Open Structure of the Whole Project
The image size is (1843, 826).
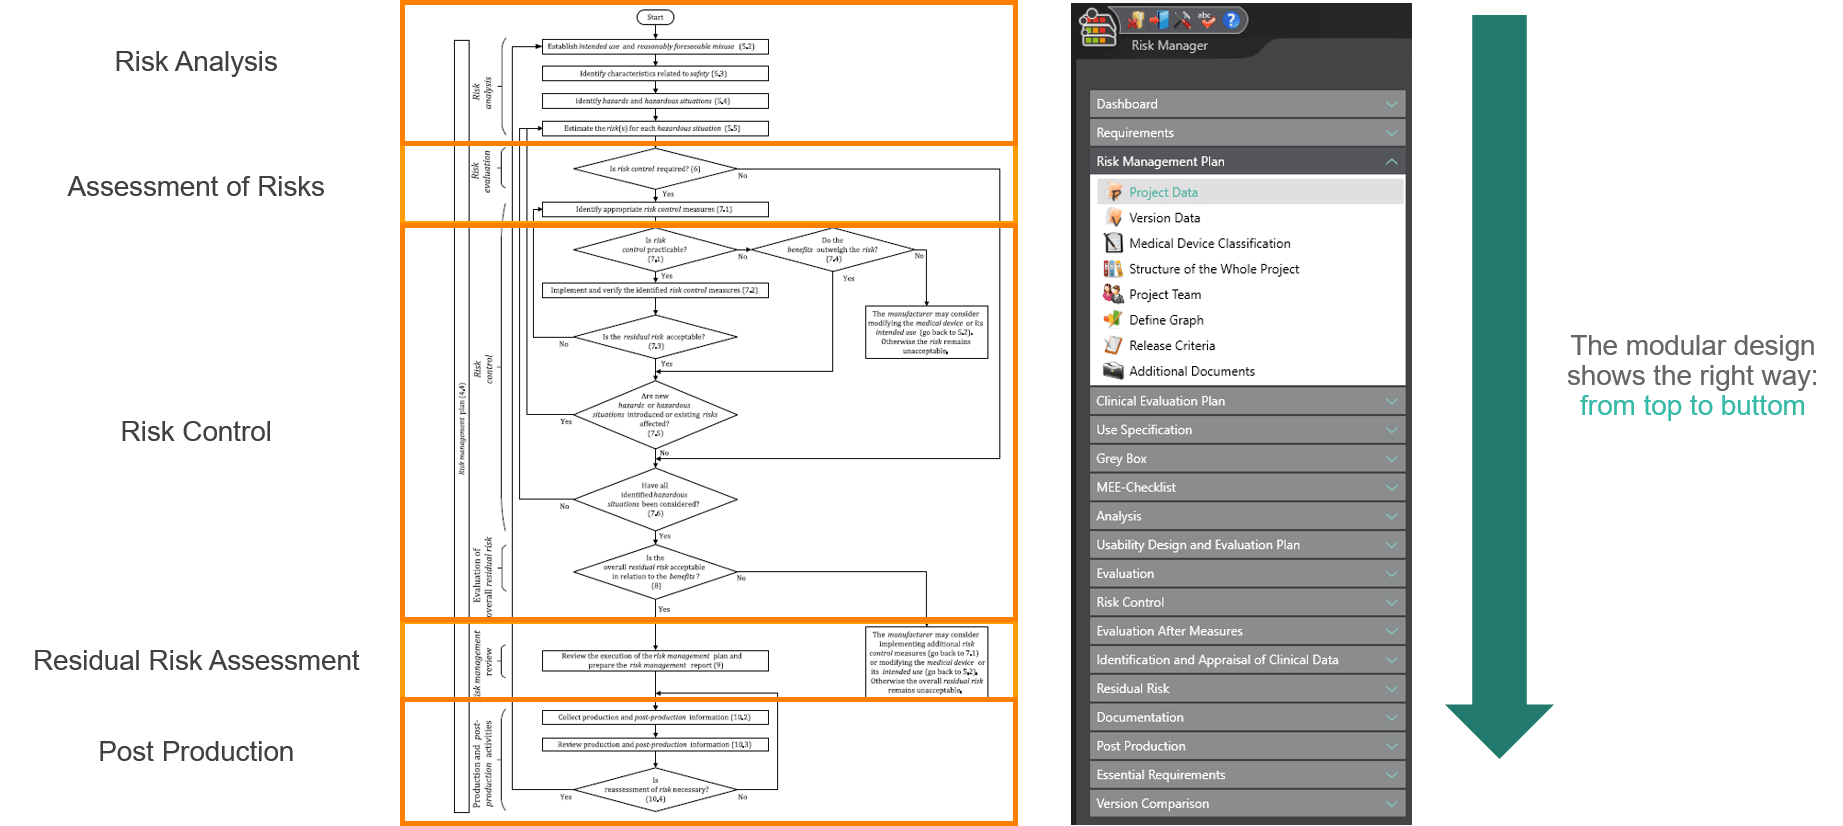[1214, 269]
